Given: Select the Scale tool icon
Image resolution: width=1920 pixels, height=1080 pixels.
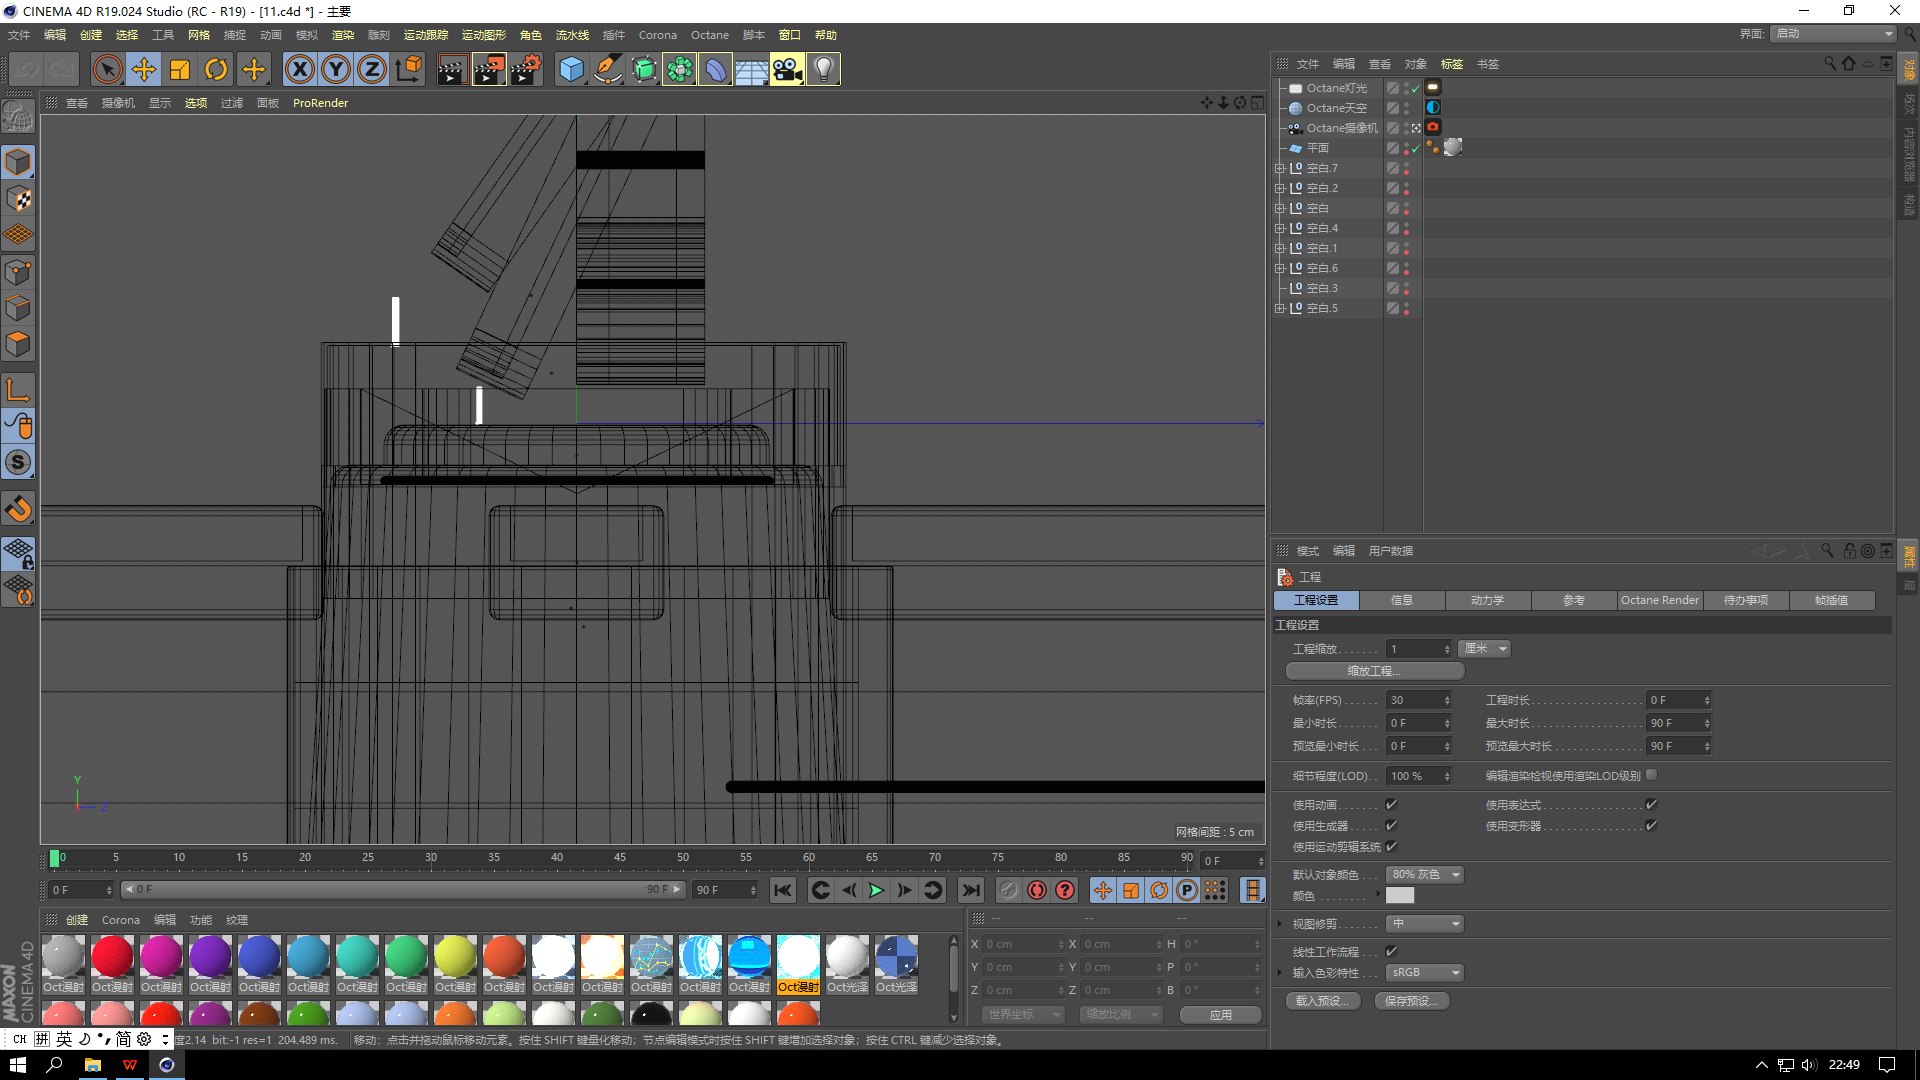Looking at the screenshot, I should (180, 69).
